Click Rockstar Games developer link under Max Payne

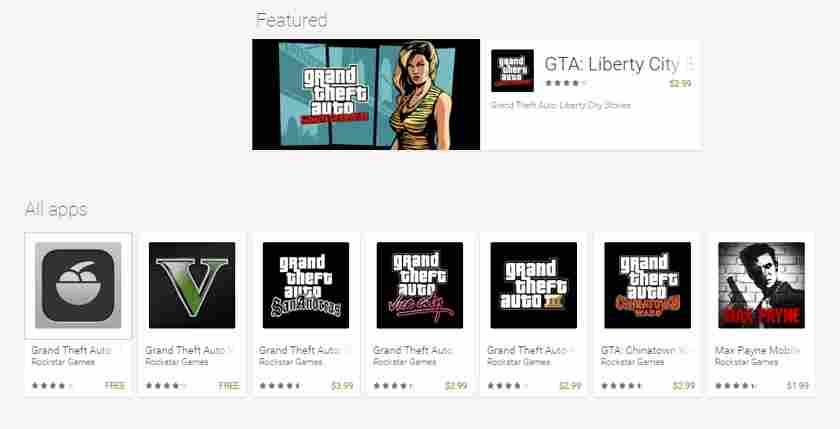(x=746, y=363)
